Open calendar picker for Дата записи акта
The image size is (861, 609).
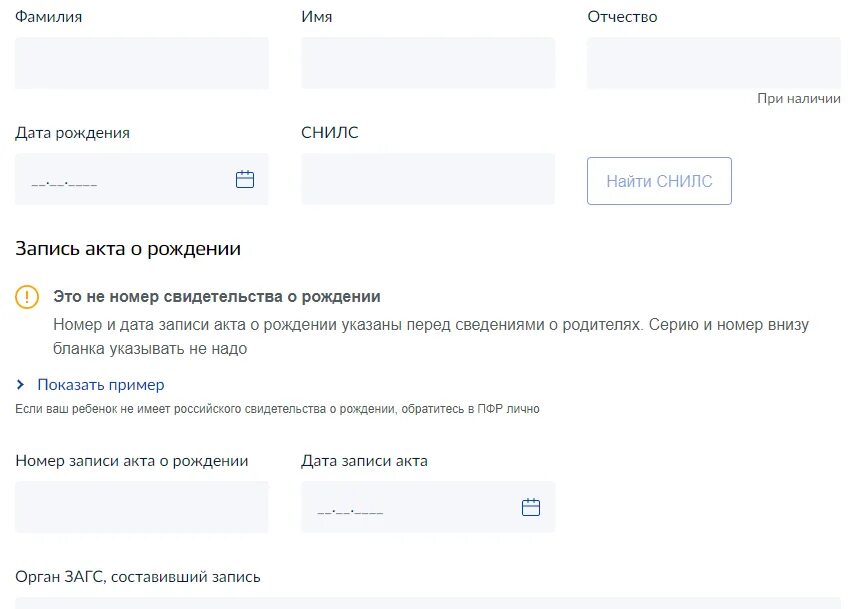pos(530,507)
